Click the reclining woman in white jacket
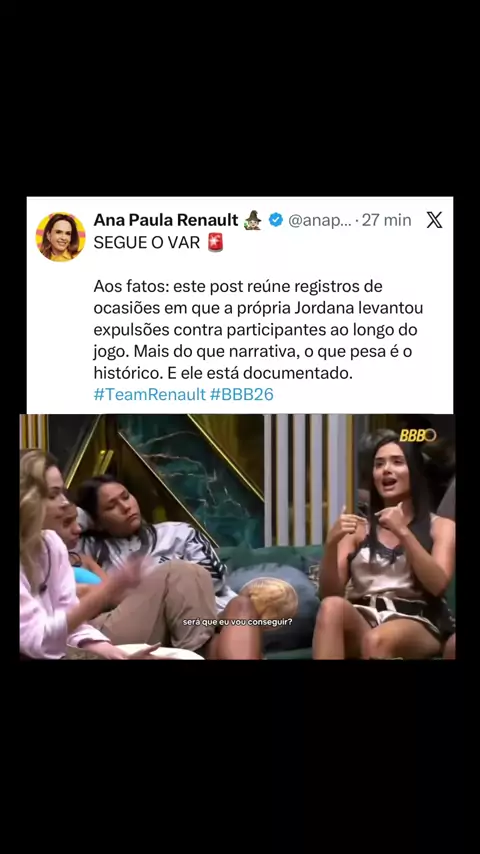This screenshot has width=480, height=854. click(158, 556)
